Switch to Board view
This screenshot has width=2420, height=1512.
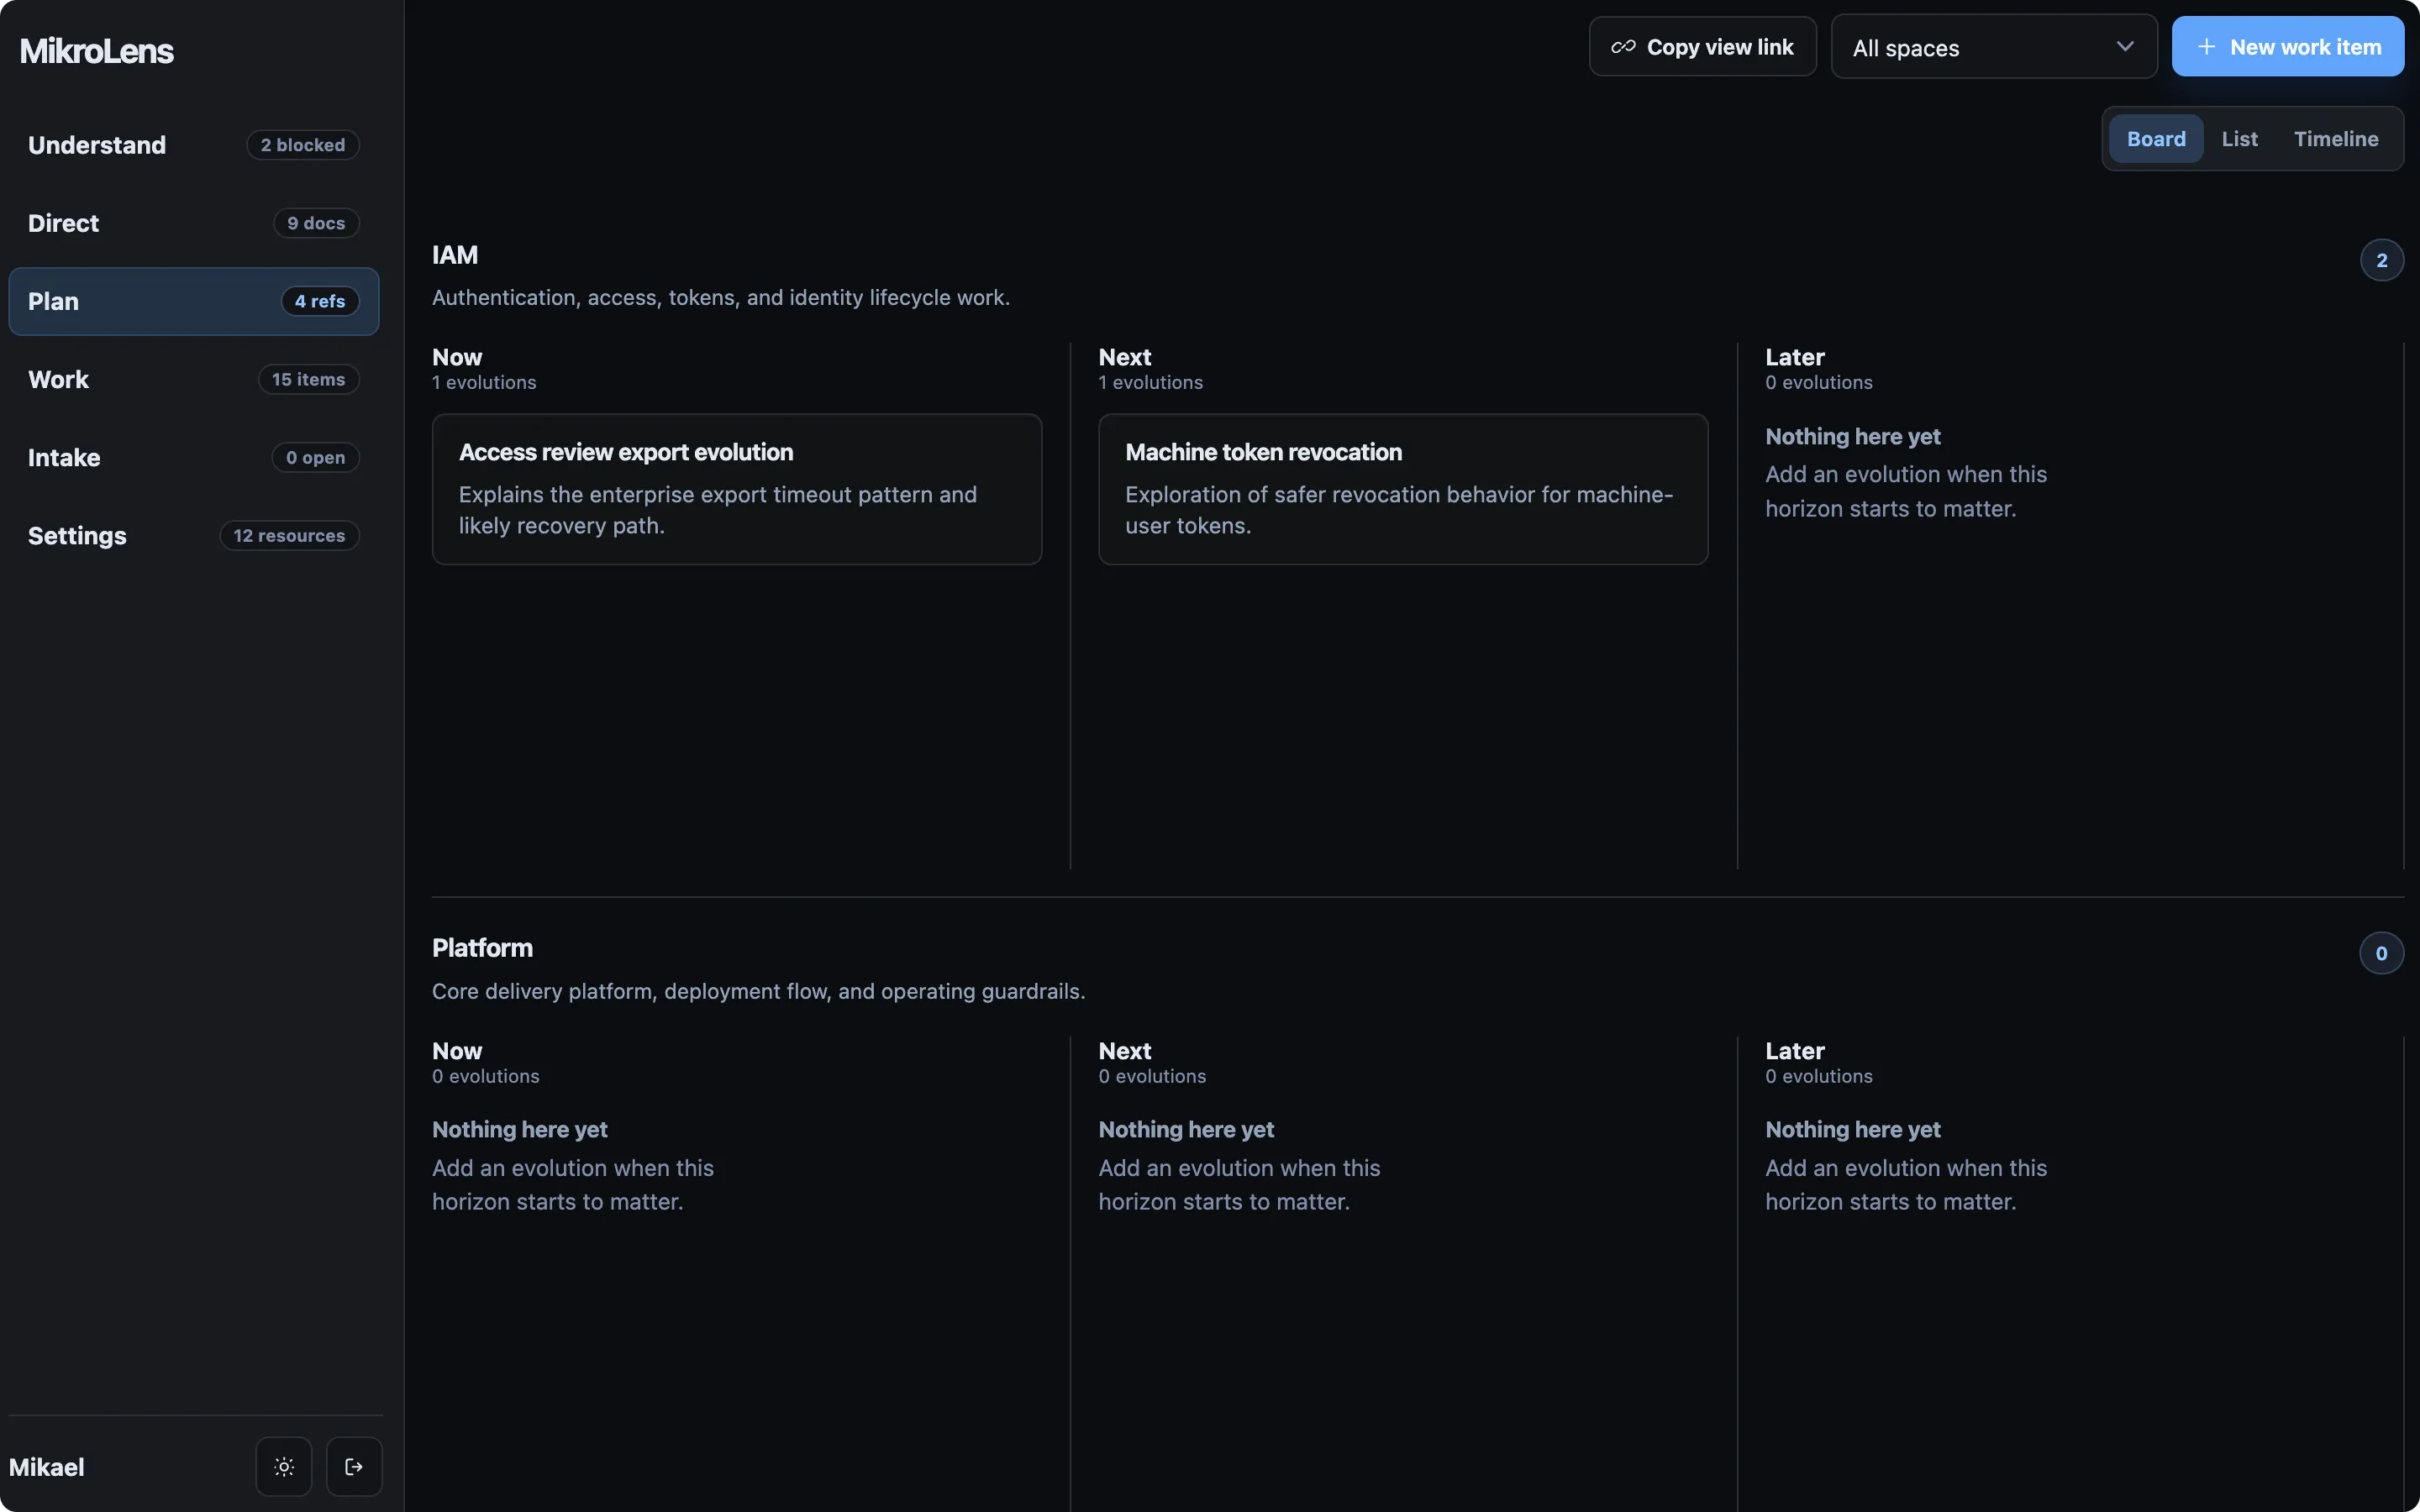pos(2156,139)
